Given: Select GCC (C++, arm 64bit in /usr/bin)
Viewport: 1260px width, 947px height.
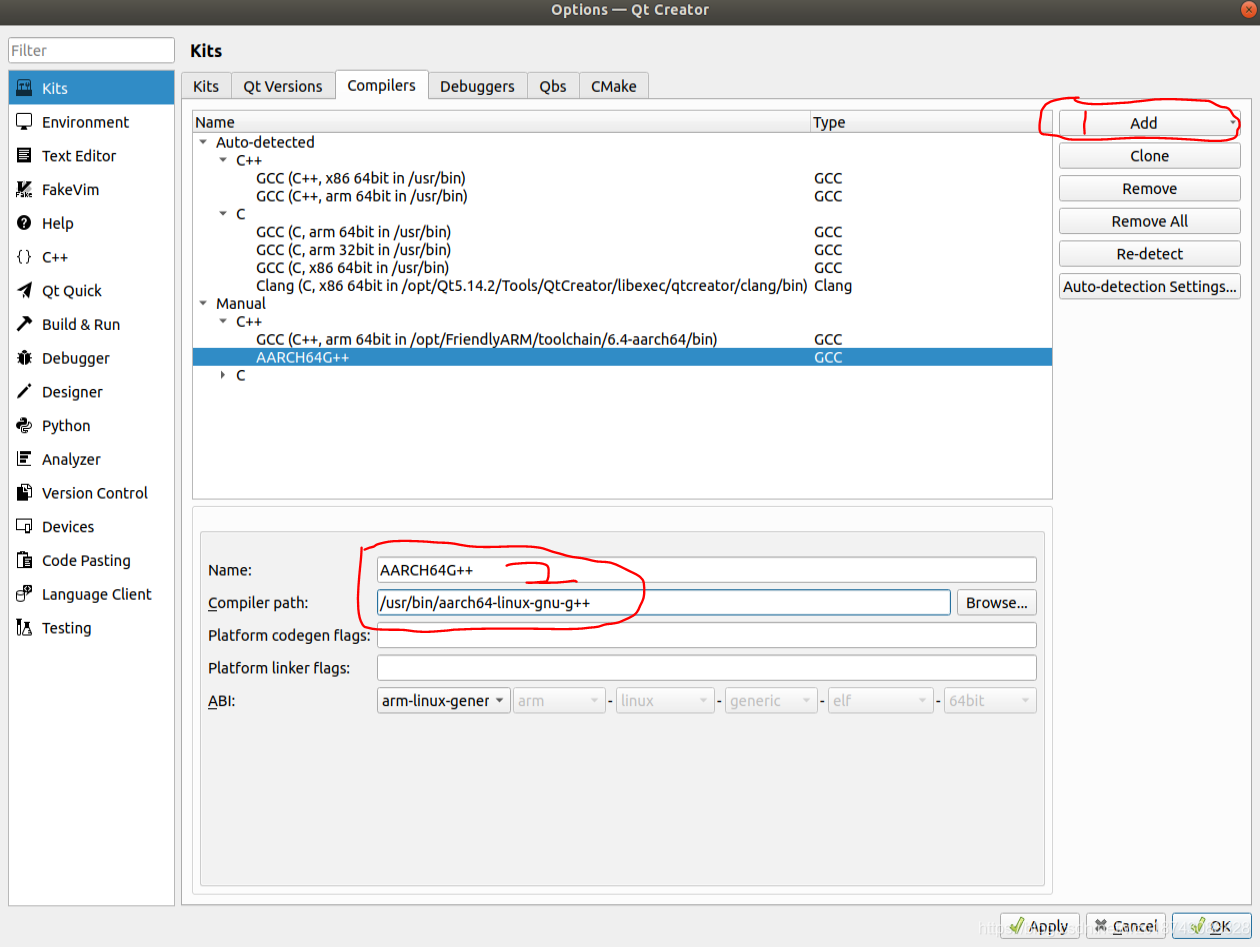Looking at the screenshot, I should 622,196.
